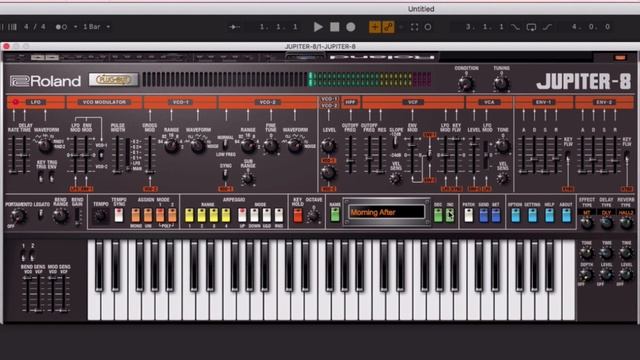Turn the BEND RANGE knob
This screenshot has width=640, height=360.
[60, 215]
